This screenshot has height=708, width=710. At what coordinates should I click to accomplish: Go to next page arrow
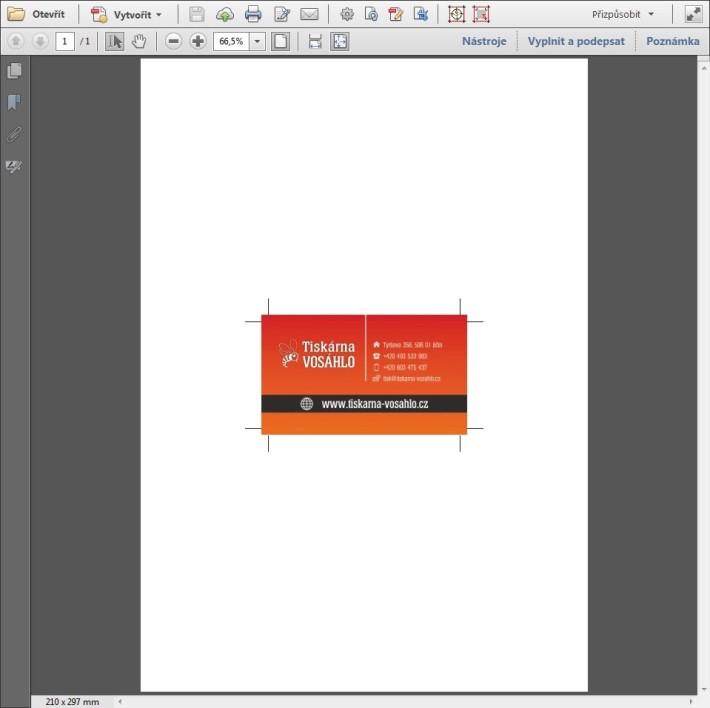point(40,41)
